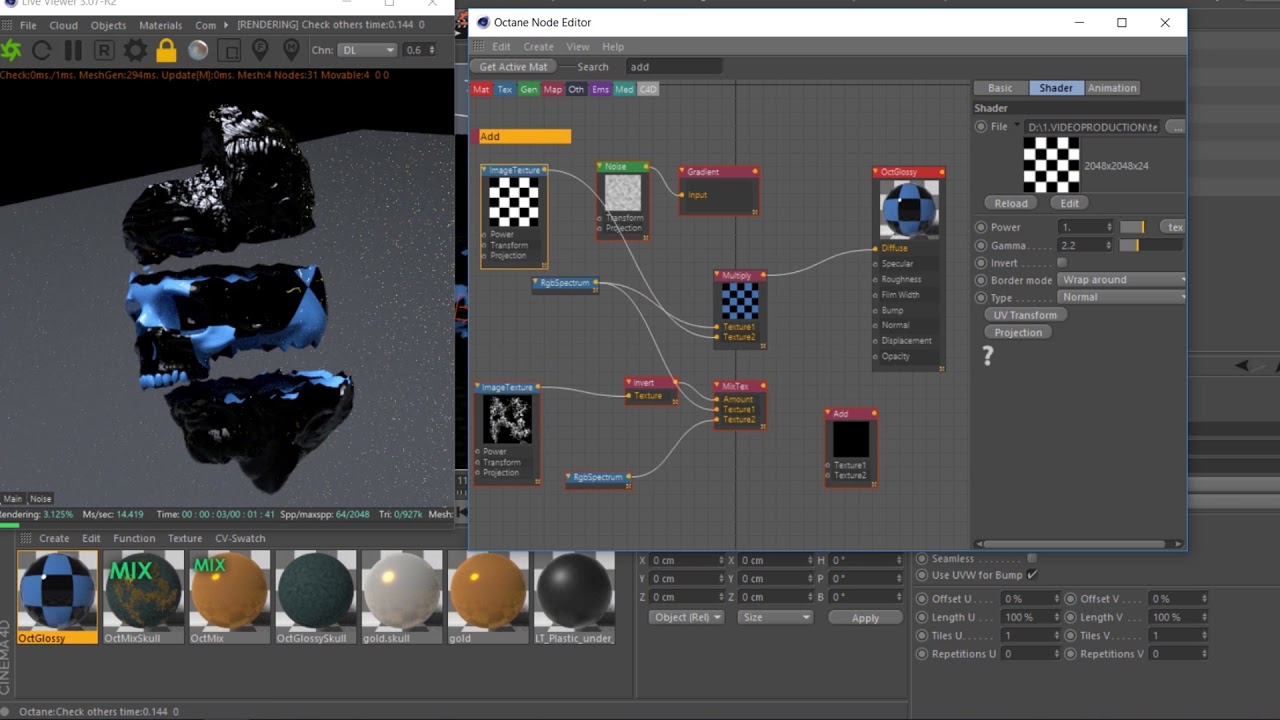This screenshot has width=1280, height=720.
Task: Toggle the Med node filter
Action: point(624,89)
